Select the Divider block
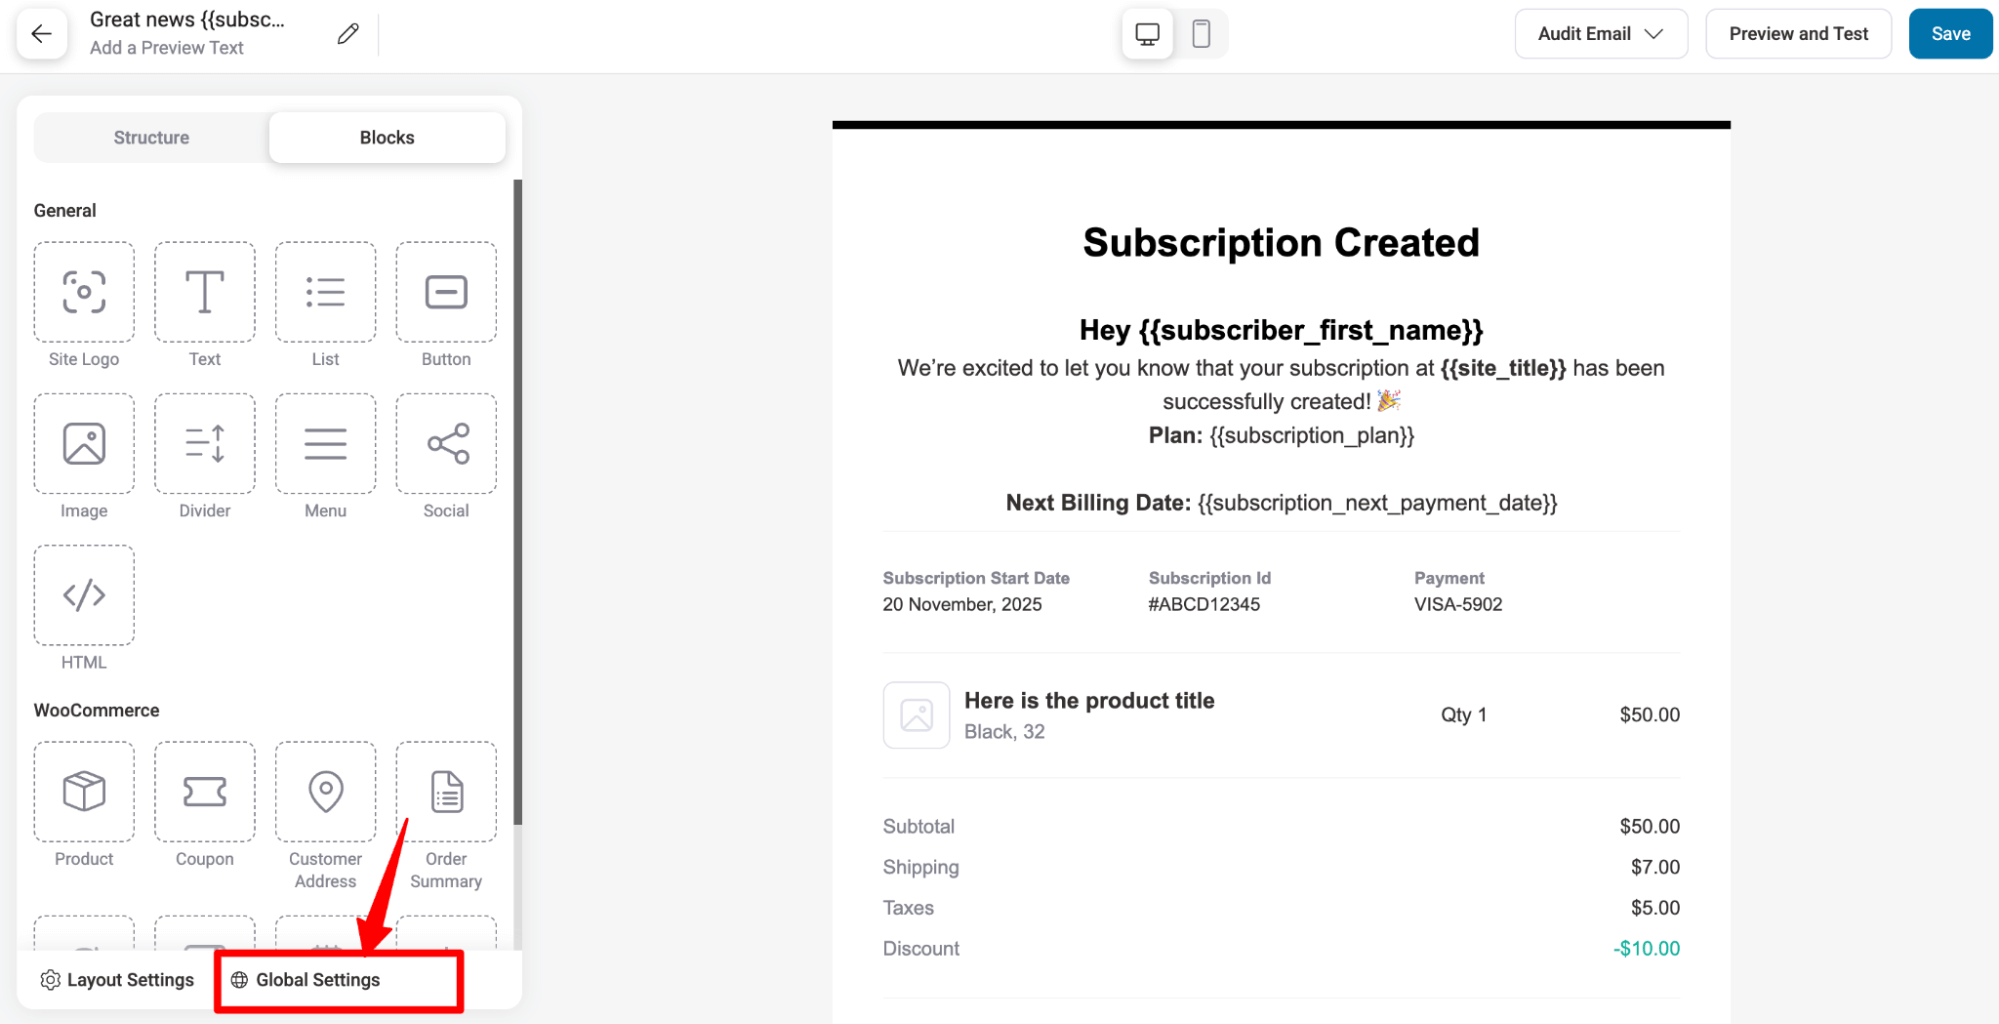1999x1024 pixels. tap(204, 444)
